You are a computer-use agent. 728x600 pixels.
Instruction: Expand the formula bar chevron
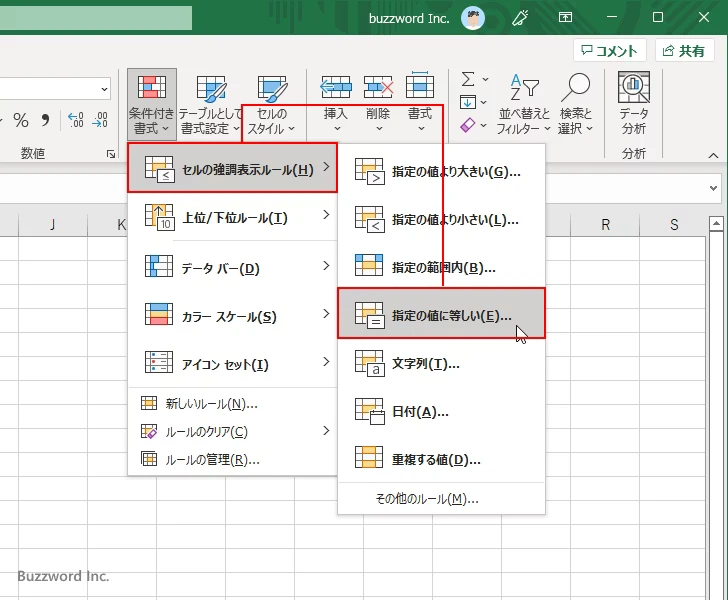coord(713,188)
